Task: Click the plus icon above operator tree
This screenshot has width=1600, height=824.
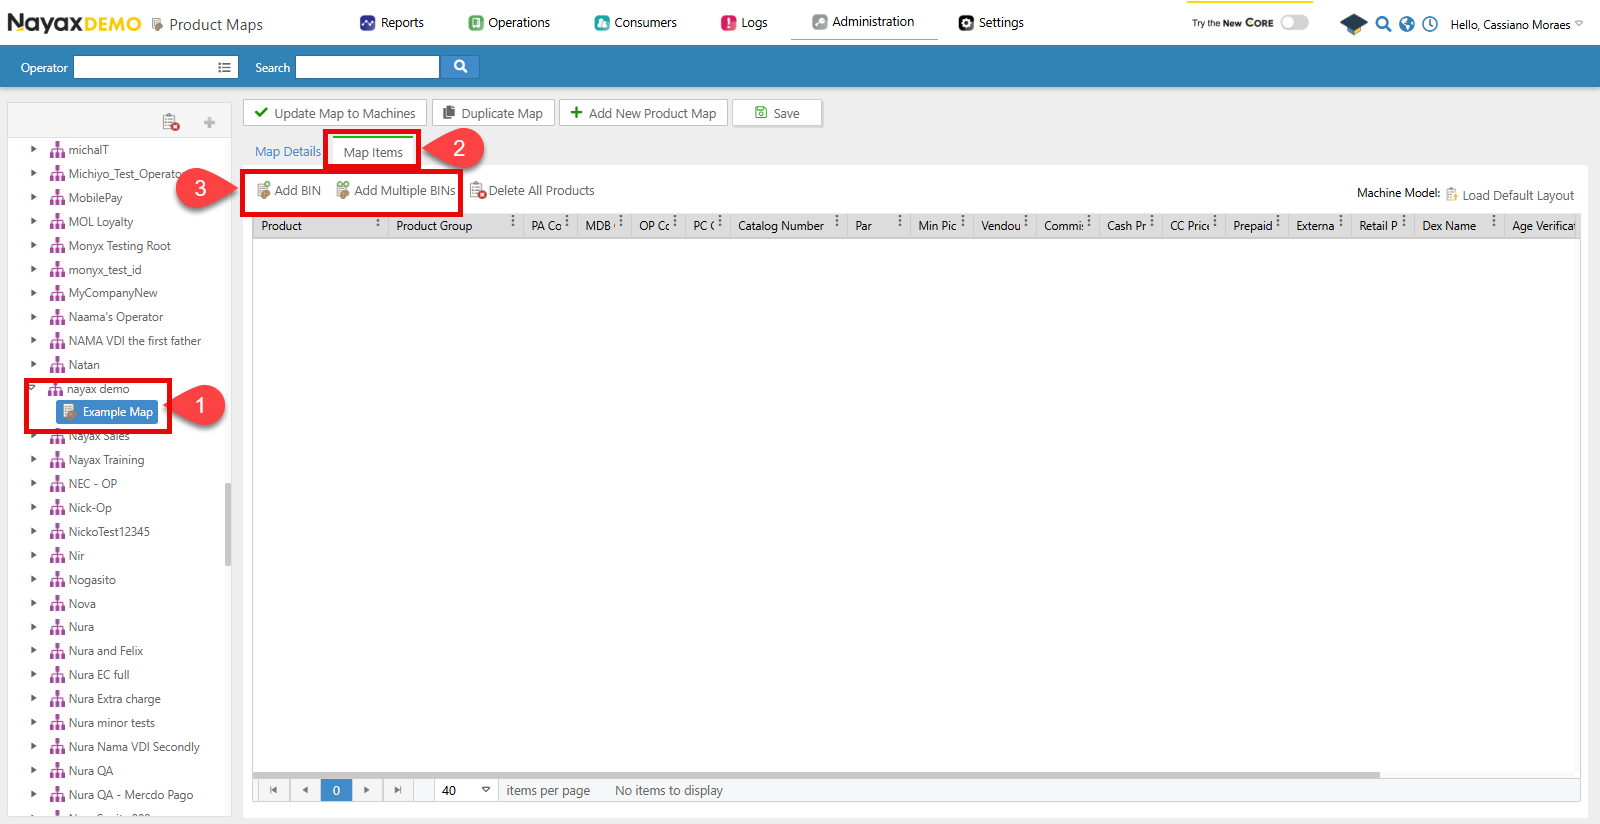Action: [x=209, y=122]
